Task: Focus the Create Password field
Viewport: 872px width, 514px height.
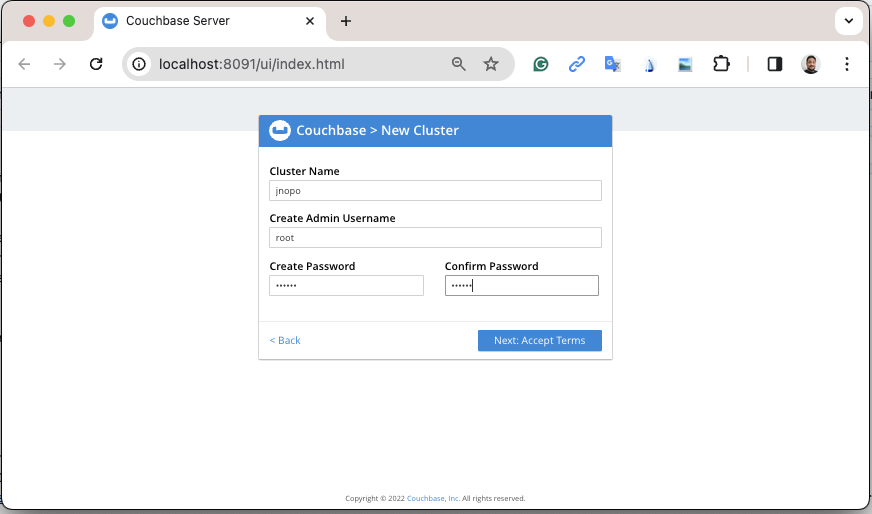Action: point(346,285)
